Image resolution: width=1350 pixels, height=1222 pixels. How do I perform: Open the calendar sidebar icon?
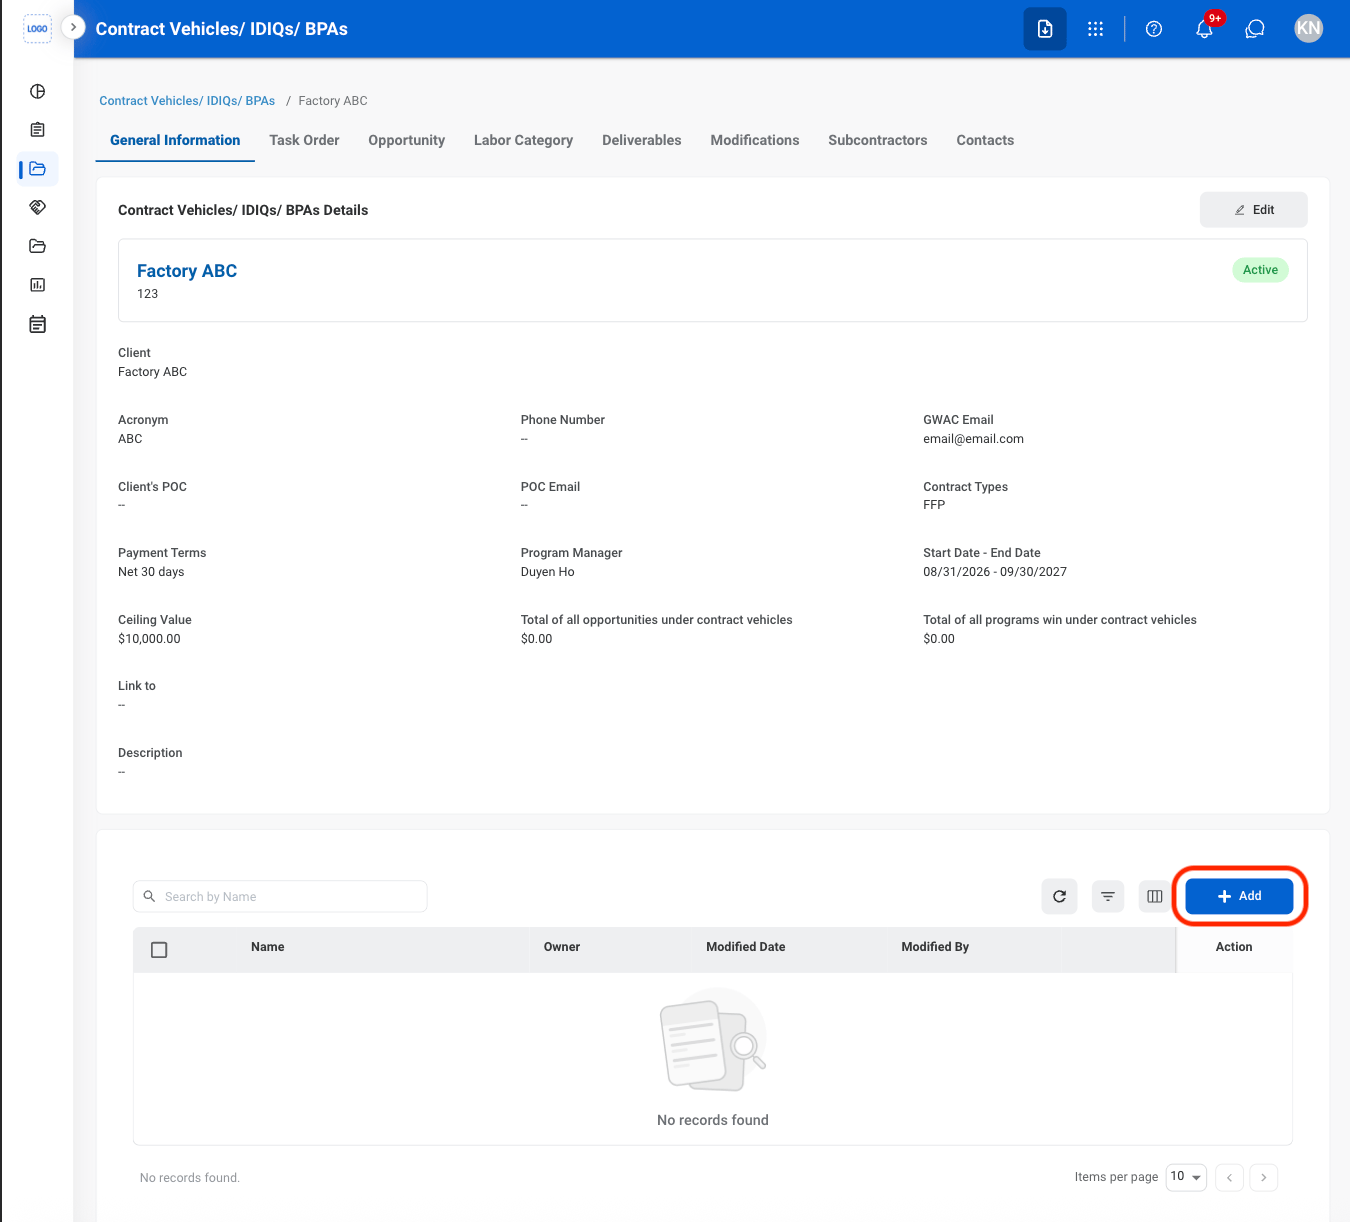pyautogui.click(x=38, y=324)
